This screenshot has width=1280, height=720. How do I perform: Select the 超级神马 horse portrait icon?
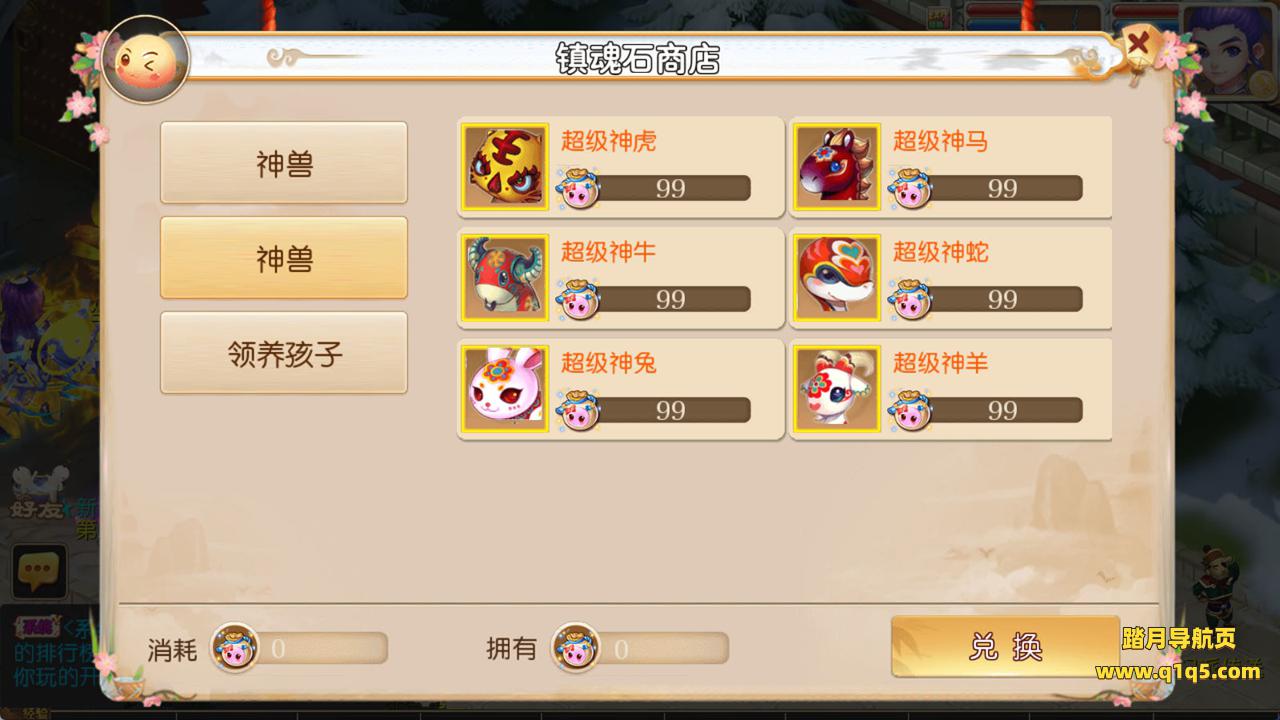pyautogui.click(x=837, y=166)
